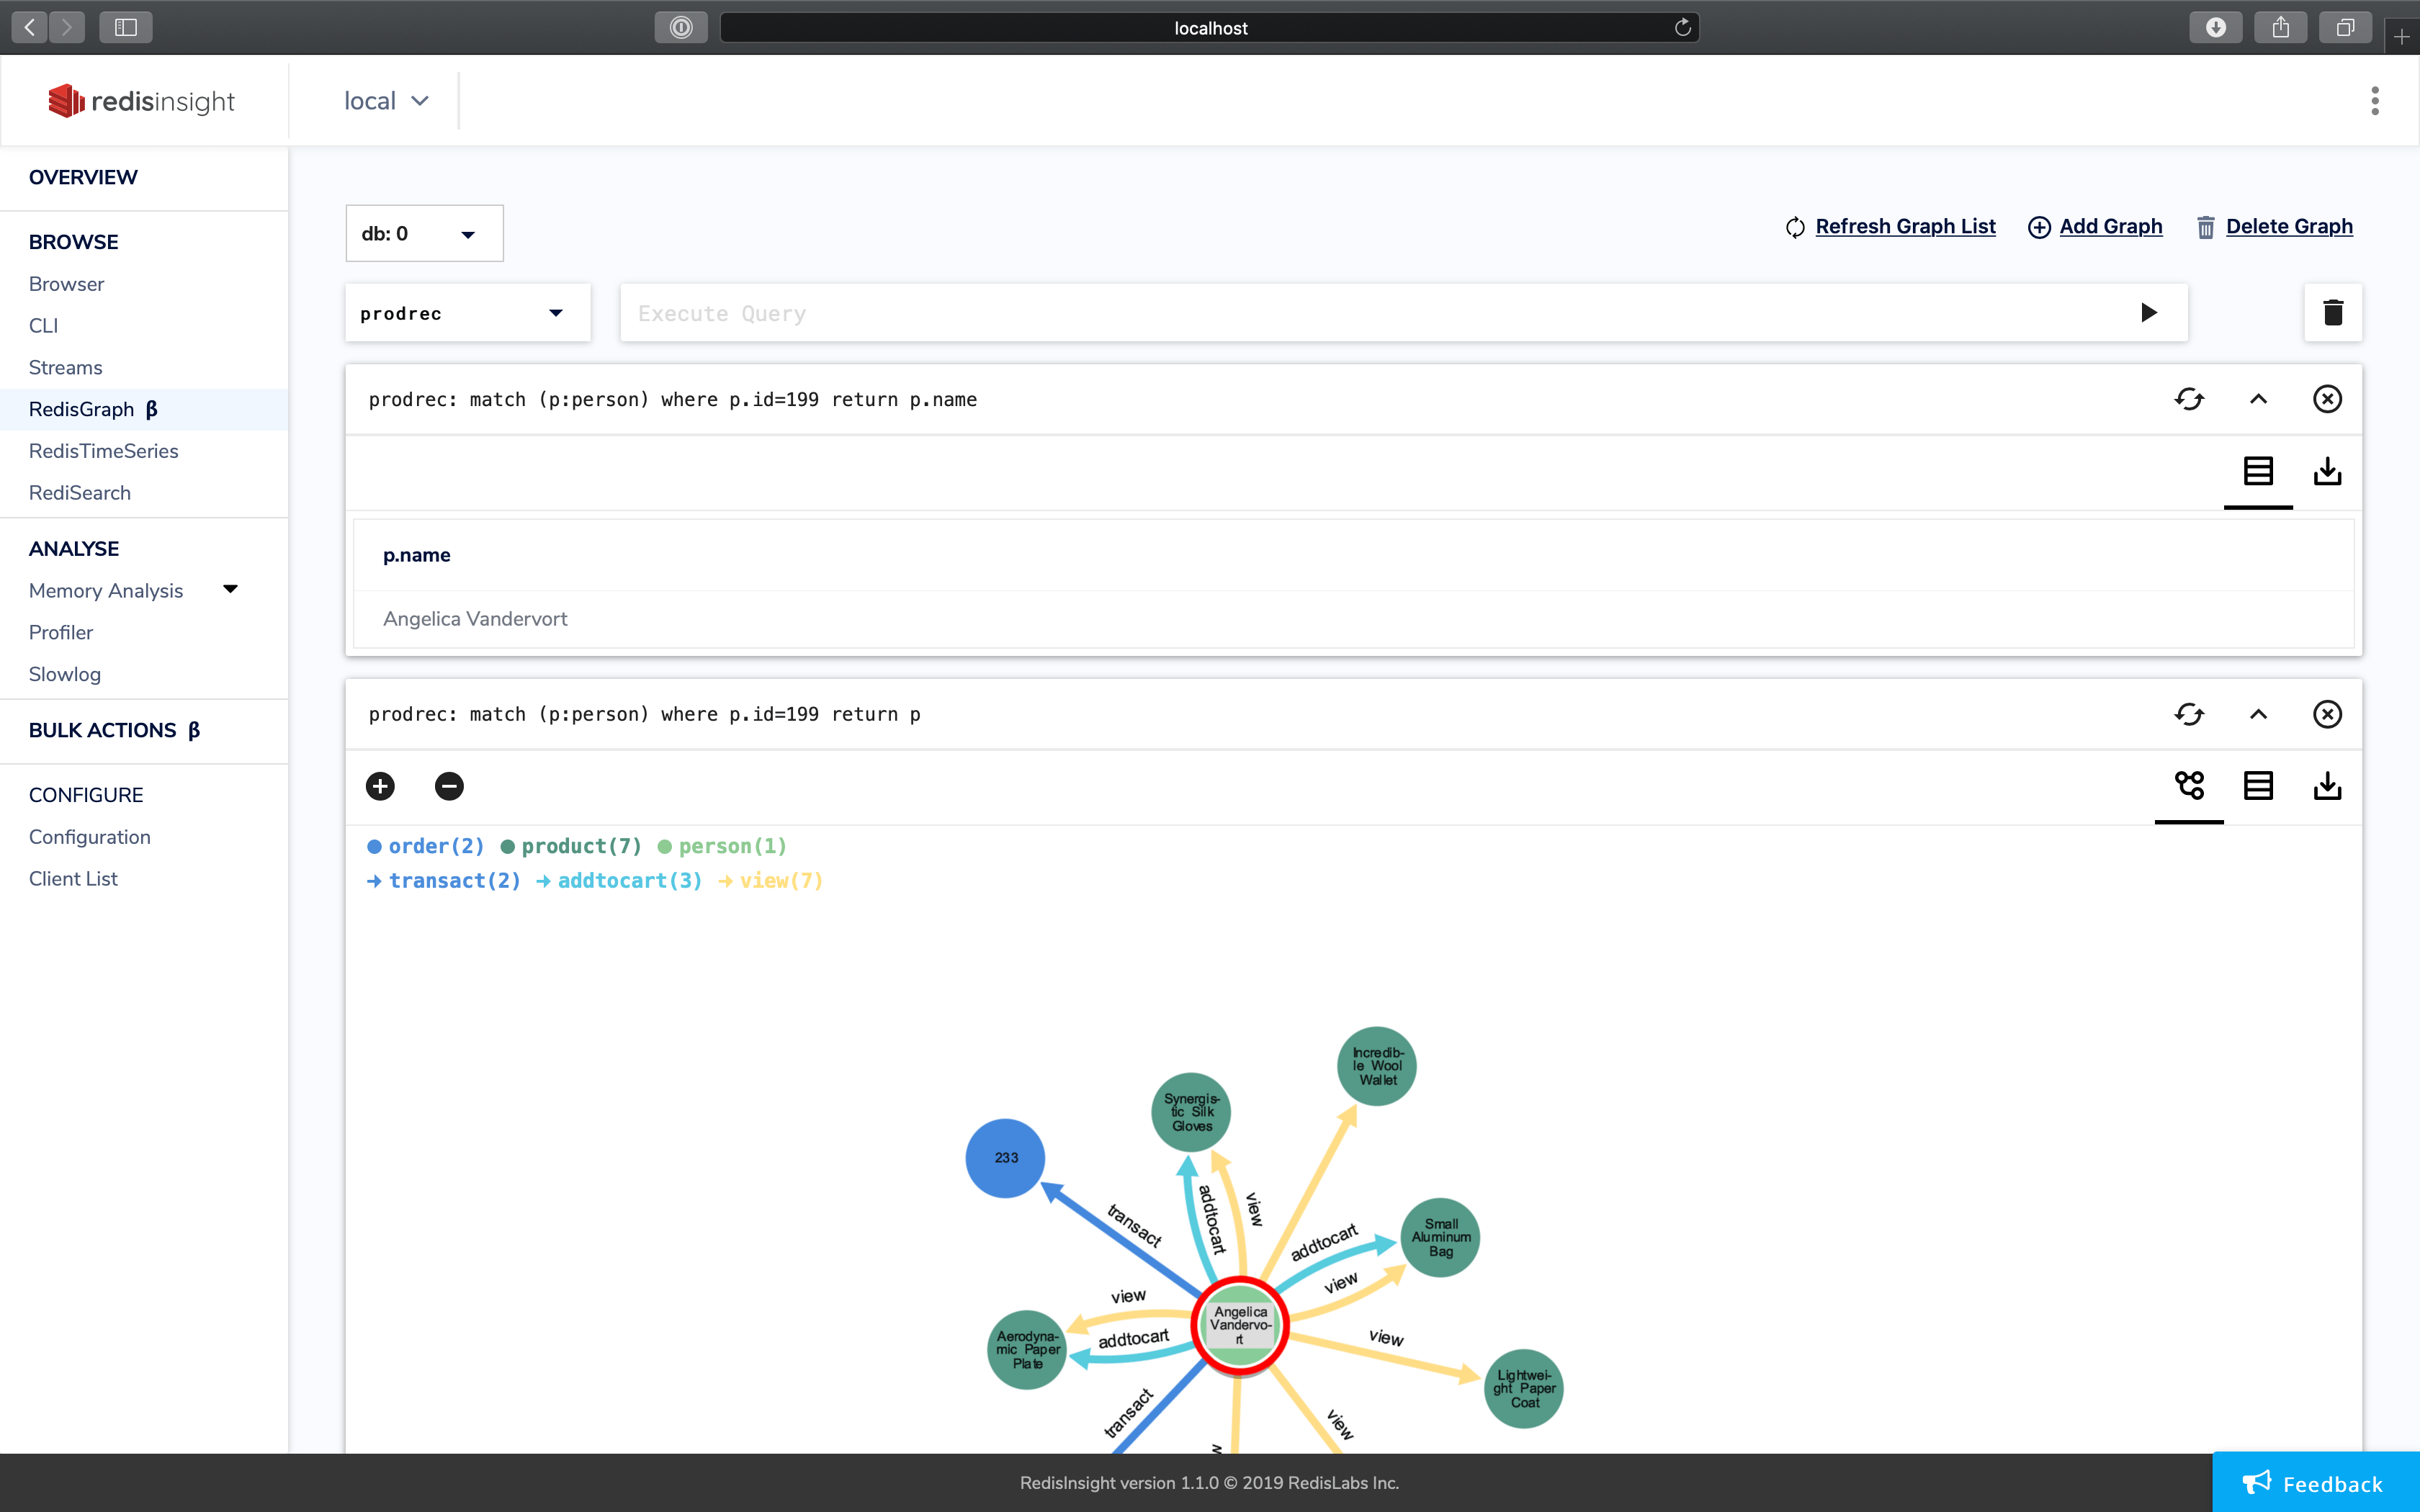This screenshot has width=2420, height=1512.
Task: Show all tabs overview button
Action: (2345, 27)
